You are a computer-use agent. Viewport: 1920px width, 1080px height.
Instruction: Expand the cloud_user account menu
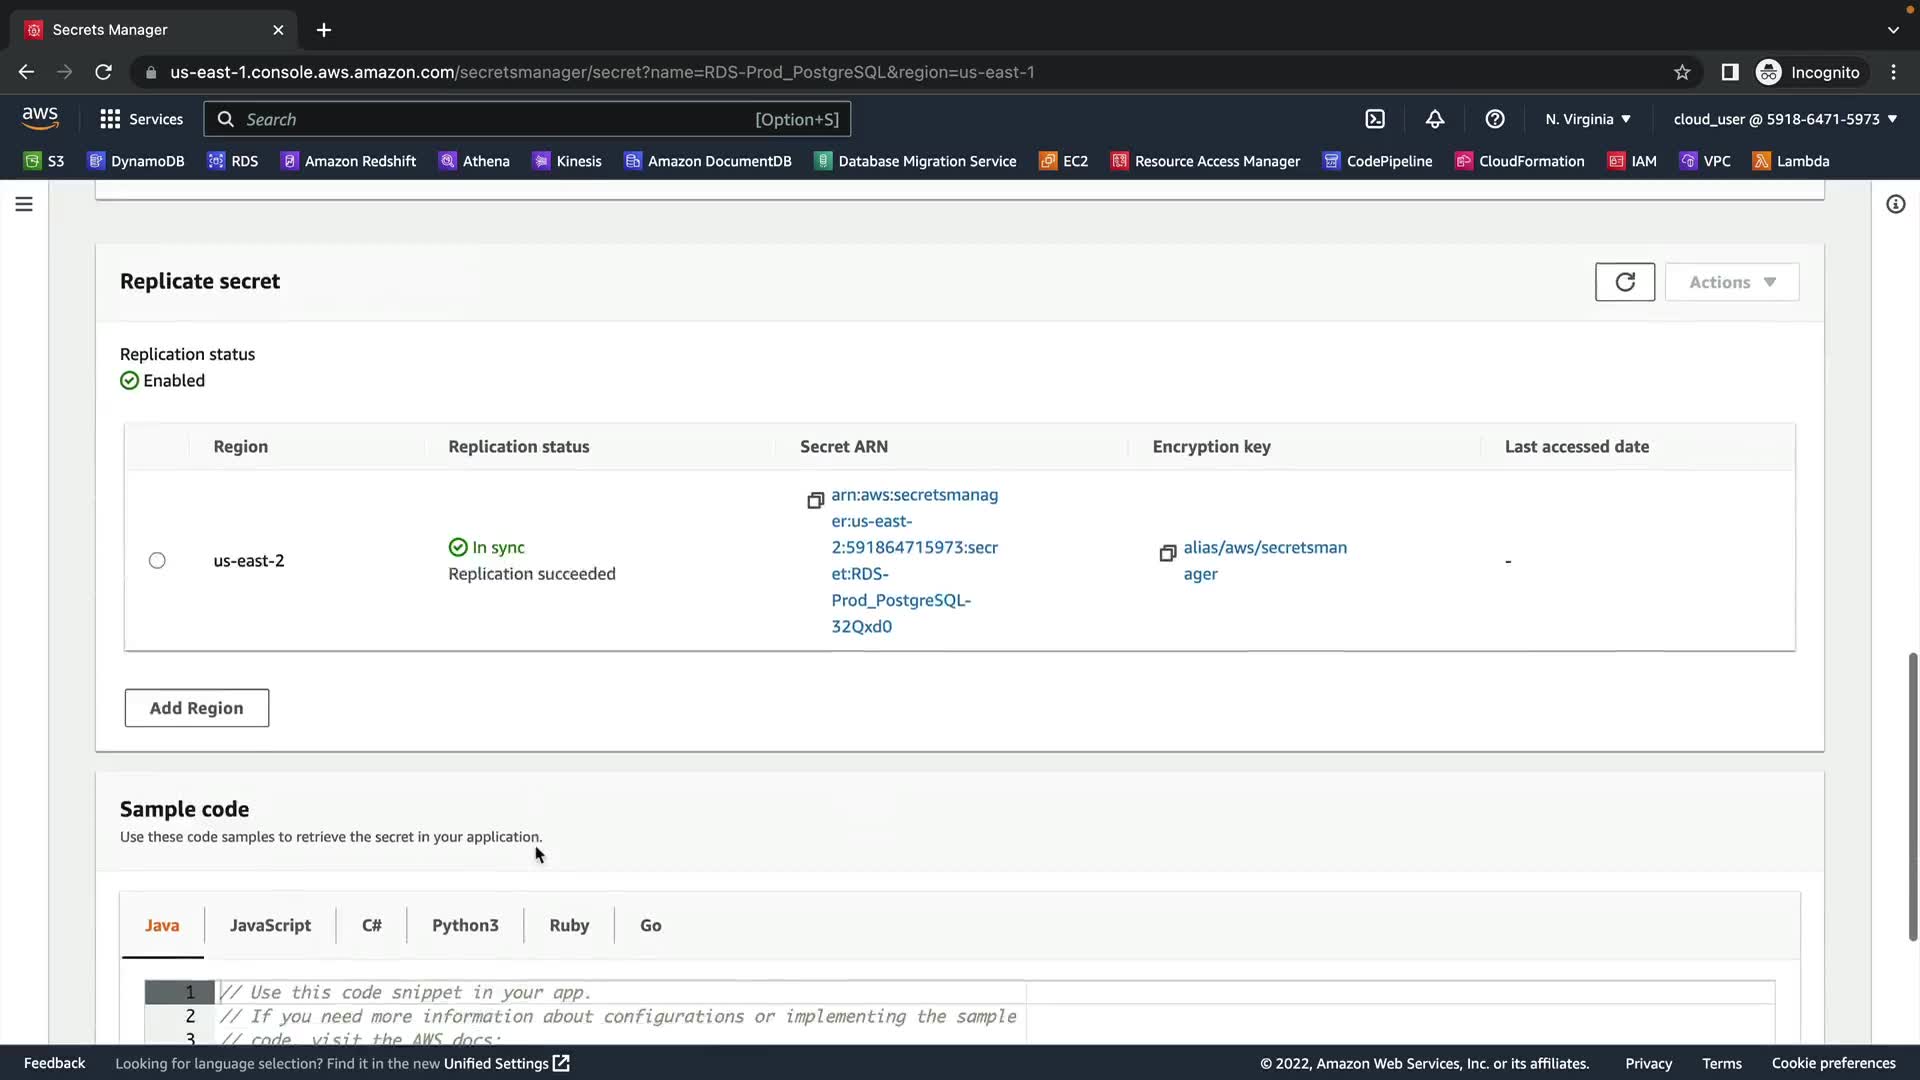1784,119
